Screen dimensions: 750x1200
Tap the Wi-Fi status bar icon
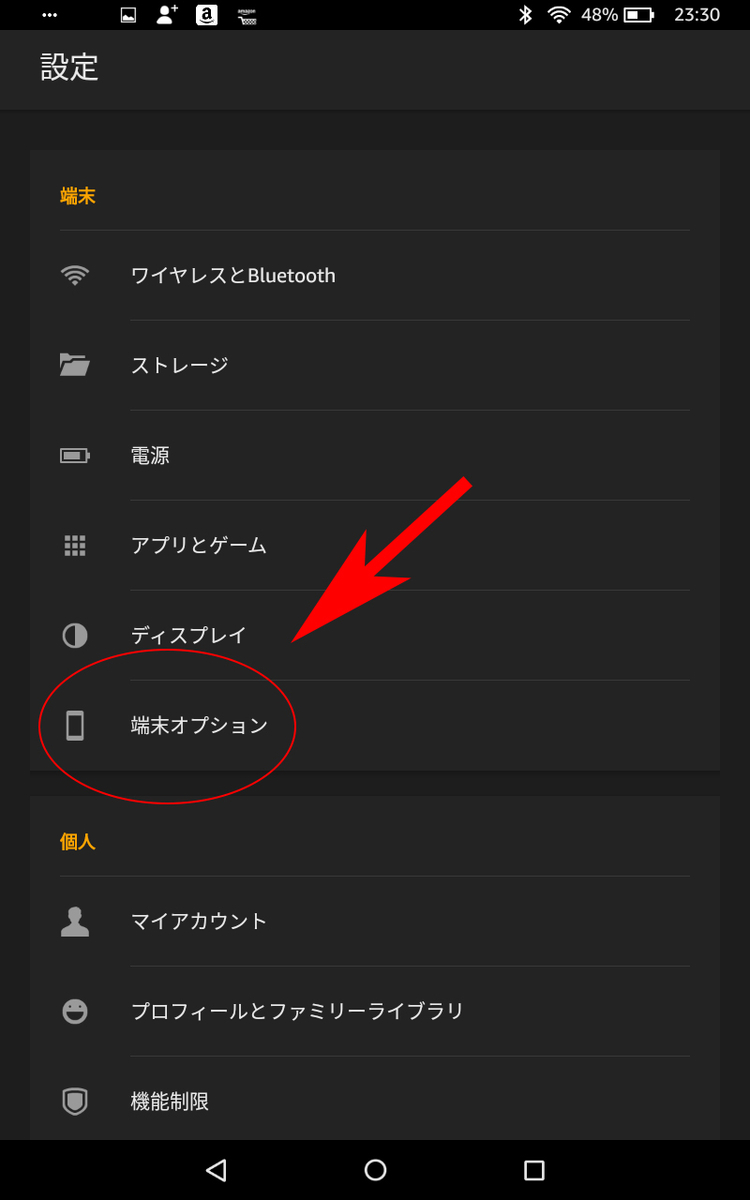559,15
